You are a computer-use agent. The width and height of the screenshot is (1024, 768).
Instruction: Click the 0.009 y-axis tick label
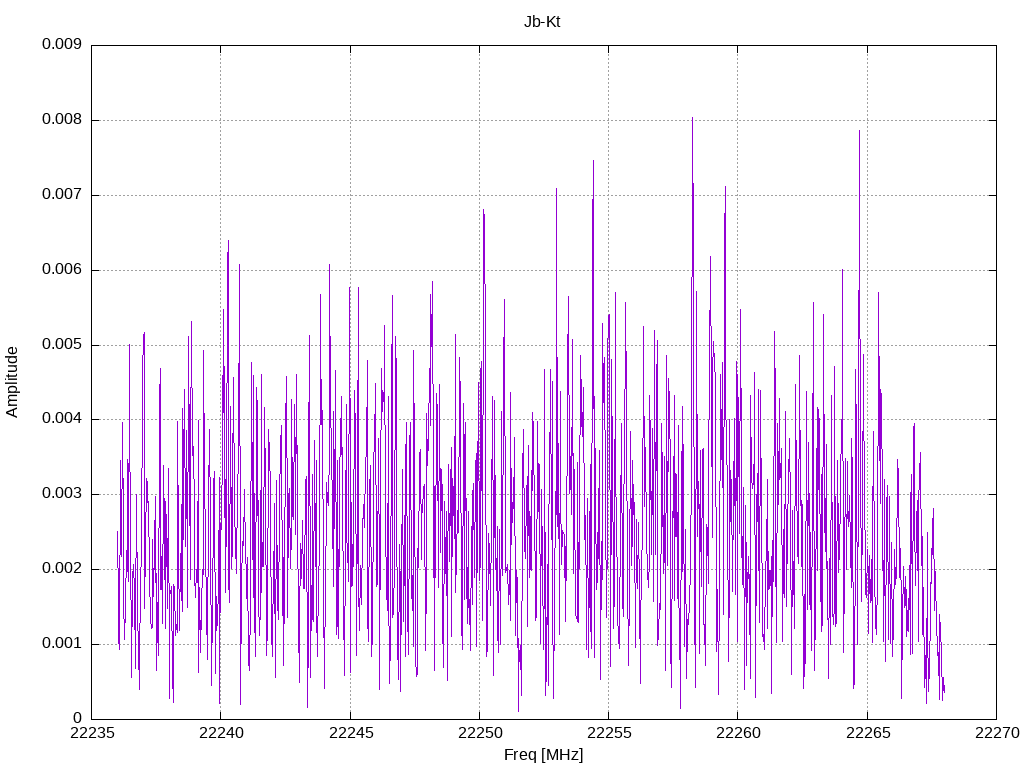[62, 44]
